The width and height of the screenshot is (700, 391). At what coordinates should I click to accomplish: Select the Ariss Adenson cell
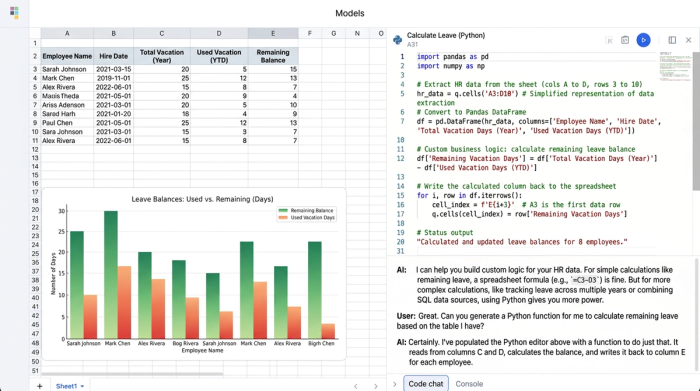(67, 105)
